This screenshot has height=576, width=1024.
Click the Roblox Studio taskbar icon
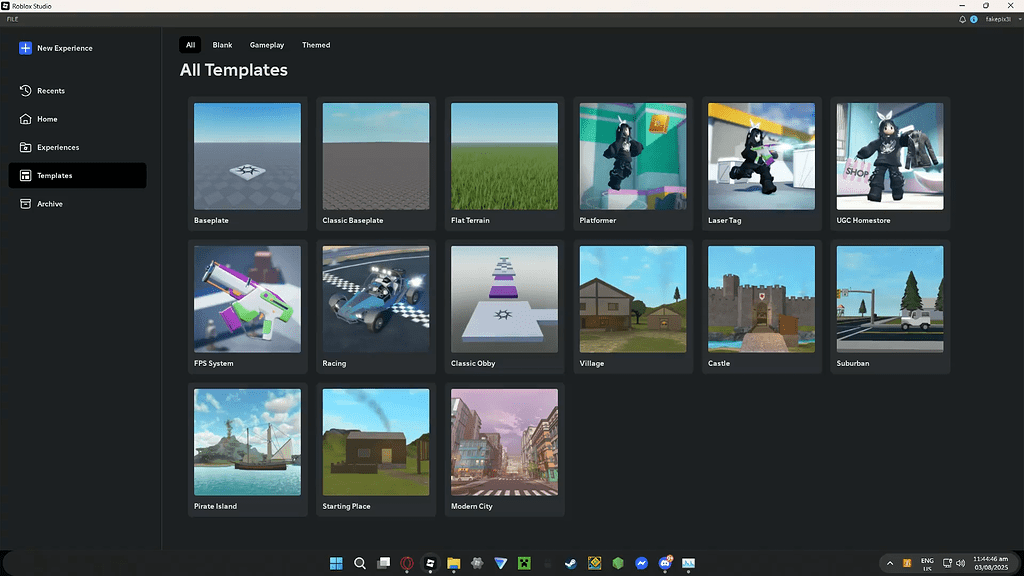pos(430,563)
